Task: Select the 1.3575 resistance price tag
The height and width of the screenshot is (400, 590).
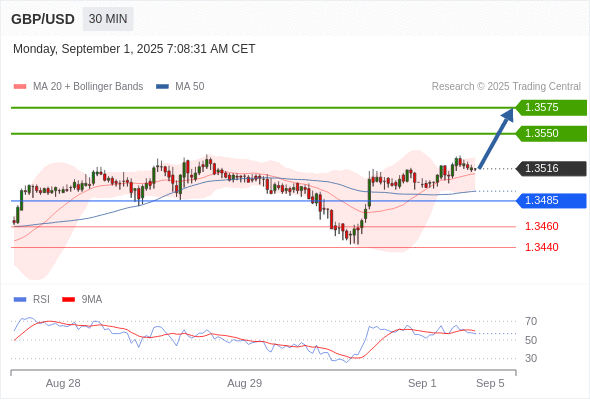Action: (551, 108)
